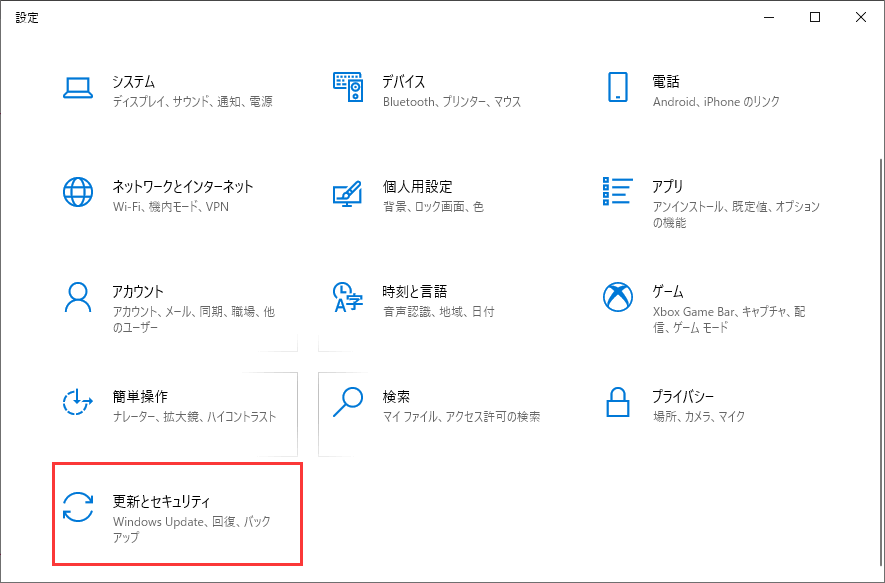Click the 簡単操作 dotted clock icon
Screen dimensions: 885x583
click(78, 402)
